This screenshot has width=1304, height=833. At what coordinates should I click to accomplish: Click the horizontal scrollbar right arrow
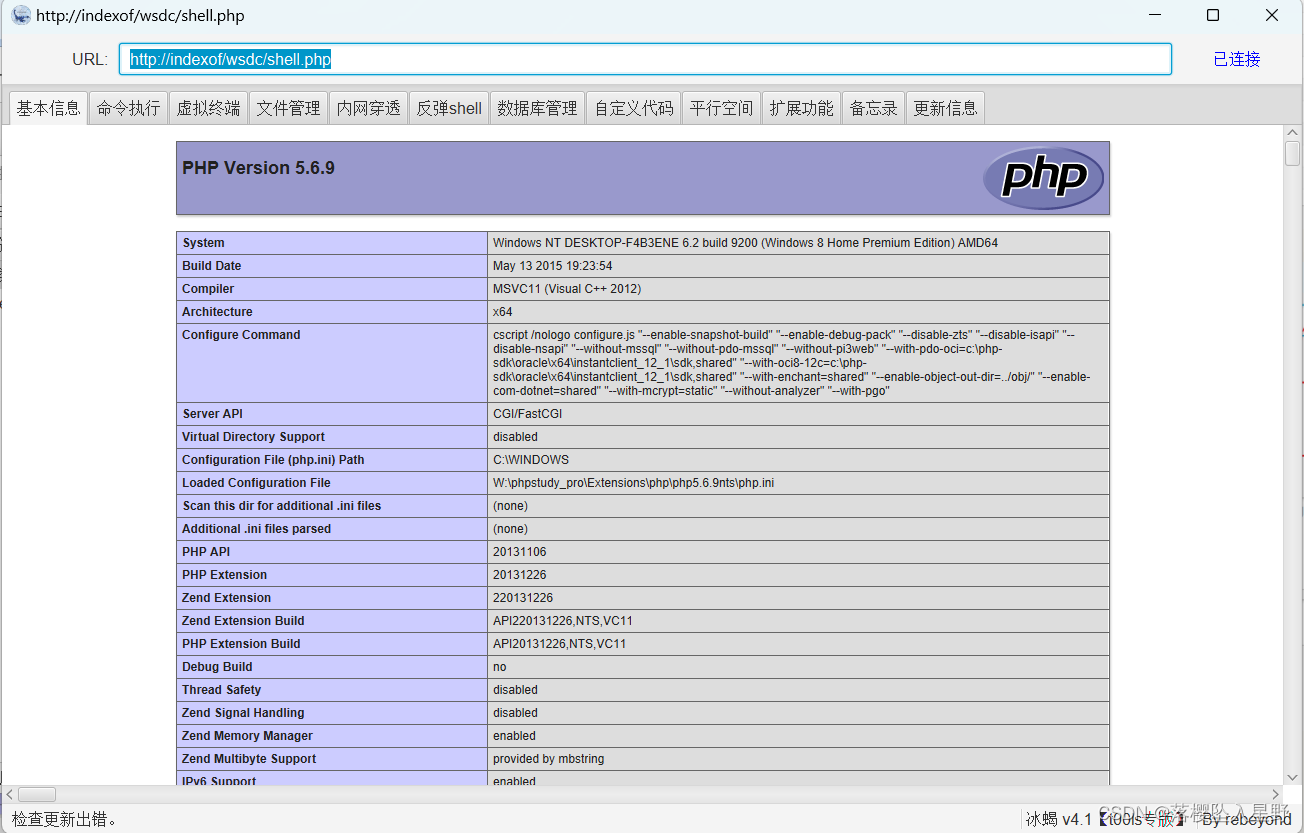[1275, 794]
